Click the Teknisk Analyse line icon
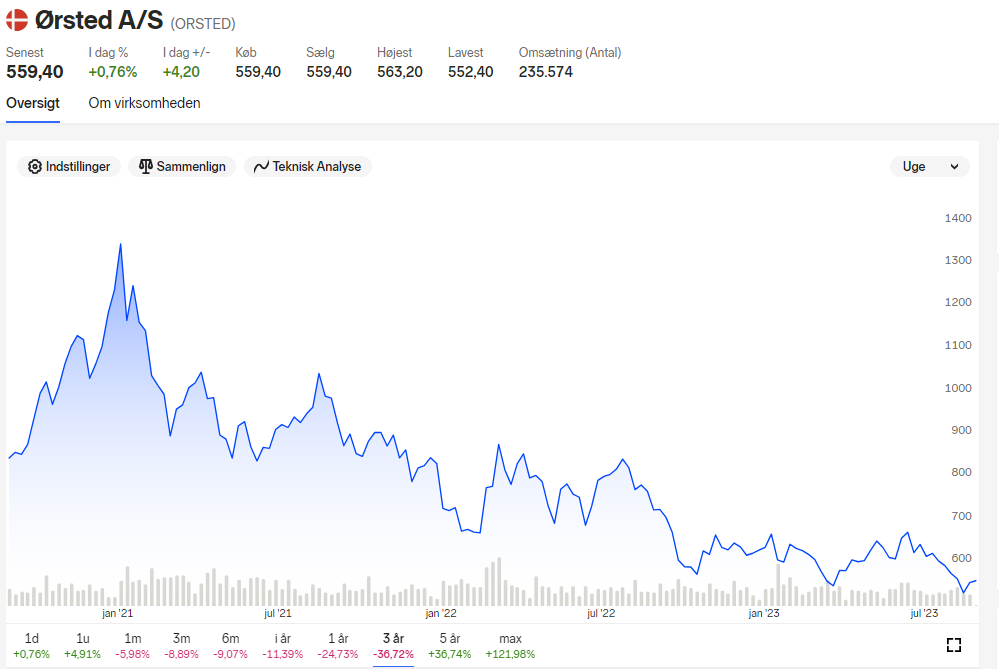 pos(261,167)
